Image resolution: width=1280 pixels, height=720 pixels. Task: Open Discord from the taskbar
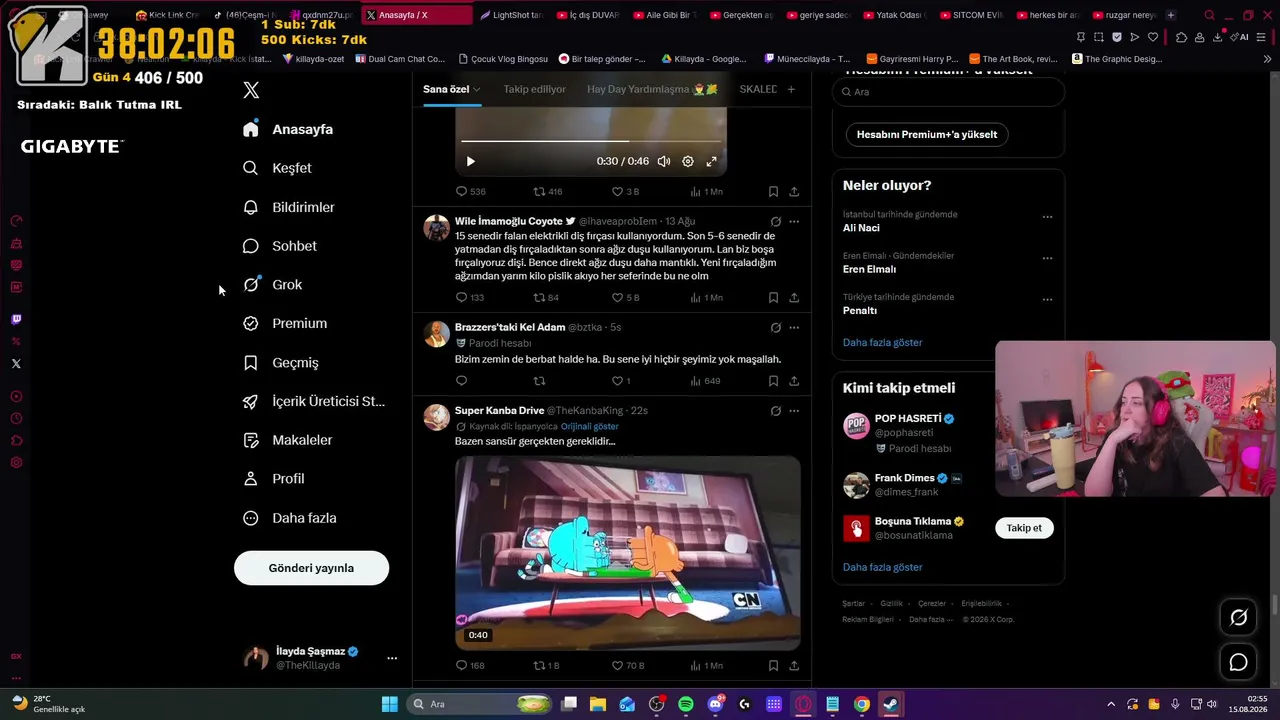(715, 704)
